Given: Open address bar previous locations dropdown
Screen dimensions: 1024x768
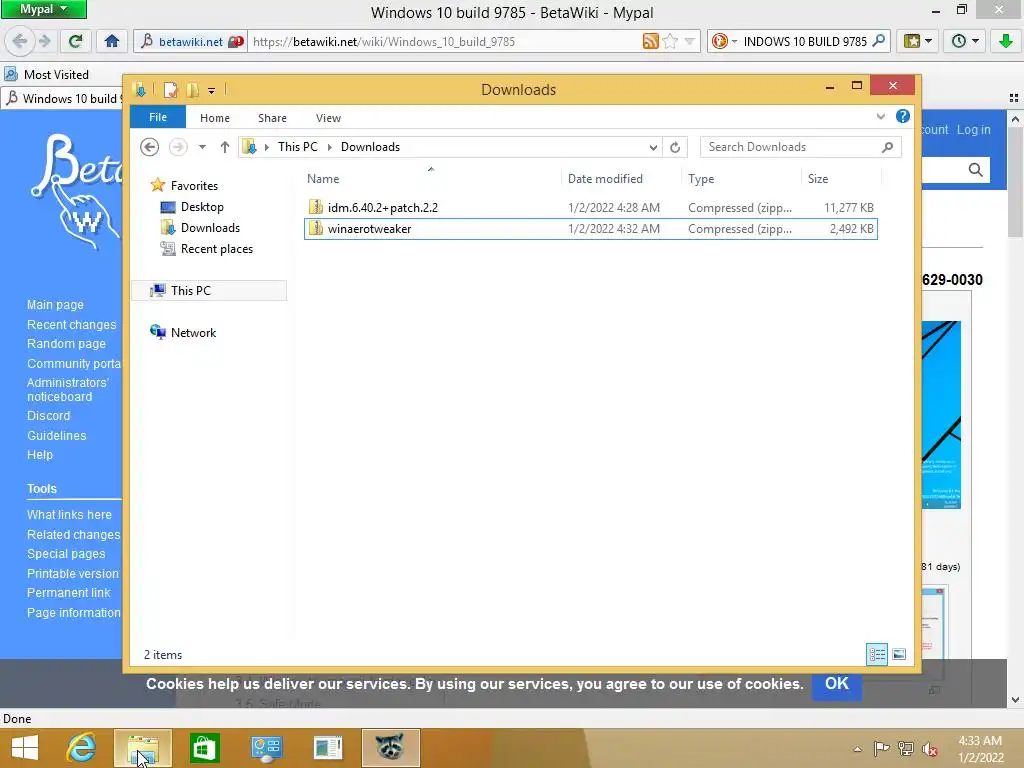Looking at the screenshot, I should [x=652, y=147].
